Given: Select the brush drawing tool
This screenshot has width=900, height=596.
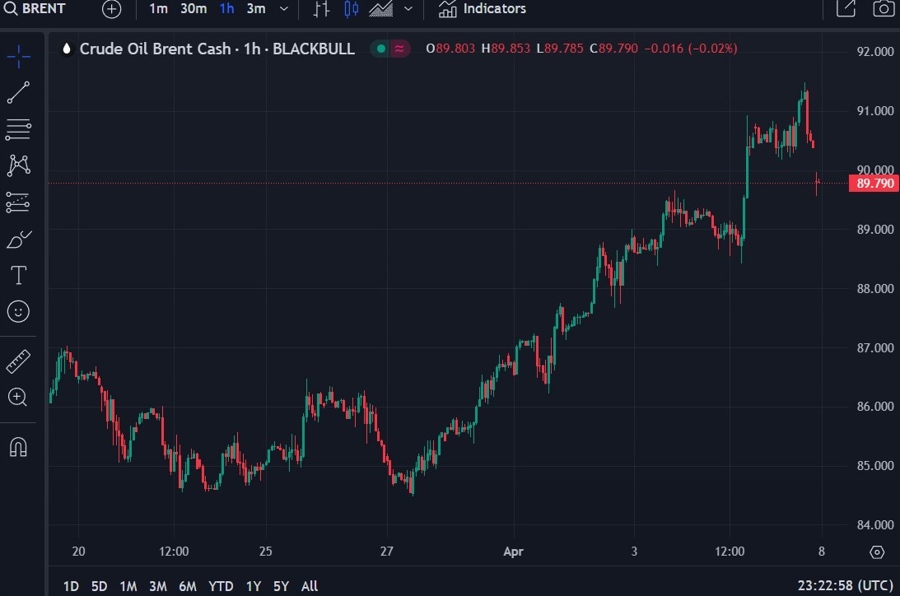Looking at the screenshot, I should coord(18,239).
